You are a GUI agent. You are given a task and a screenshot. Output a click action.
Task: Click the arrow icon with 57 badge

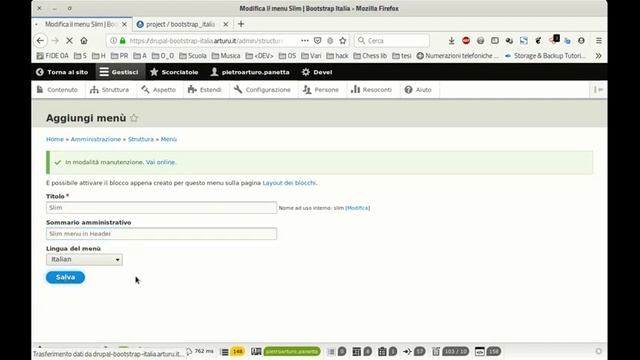click(x=413, y=351)
